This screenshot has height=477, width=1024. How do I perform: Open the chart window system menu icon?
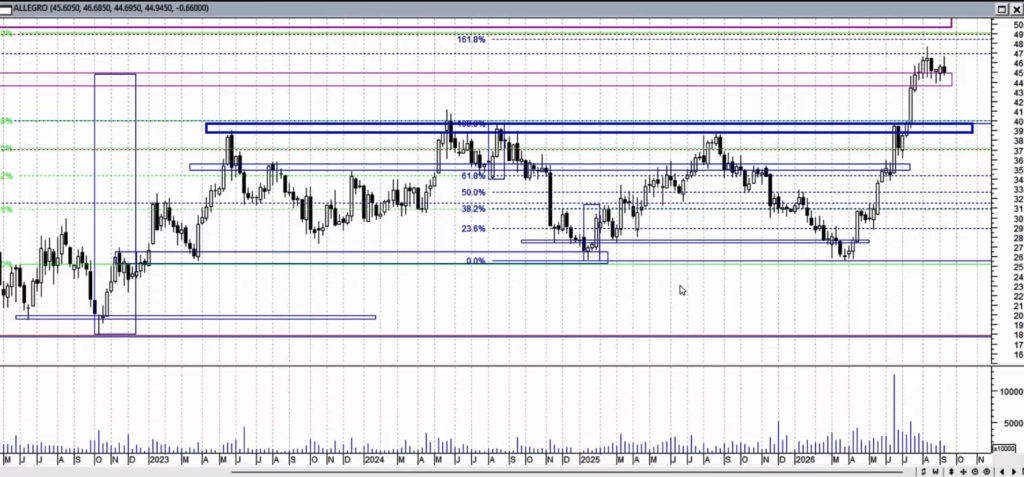click(5, 8)
